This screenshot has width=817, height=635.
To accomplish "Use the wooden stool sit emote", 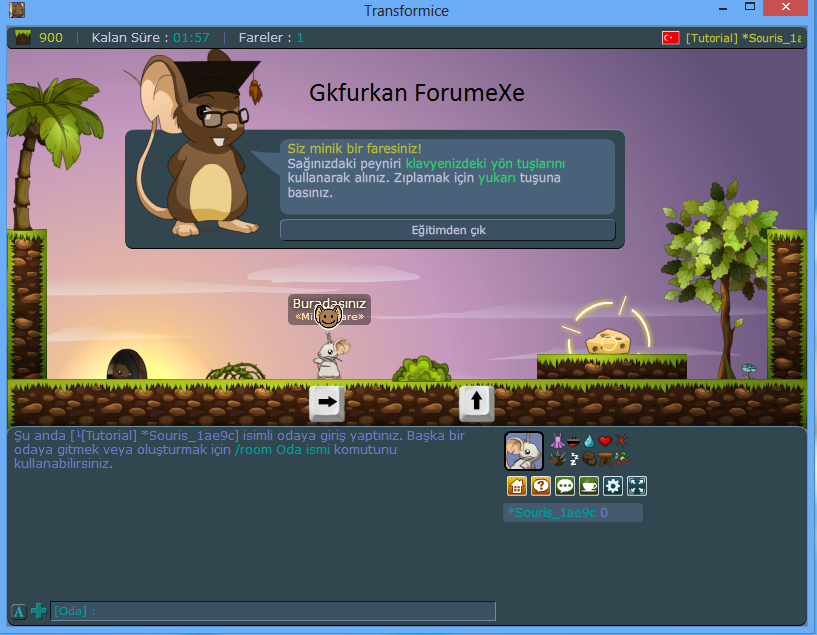I will point(605,459).
